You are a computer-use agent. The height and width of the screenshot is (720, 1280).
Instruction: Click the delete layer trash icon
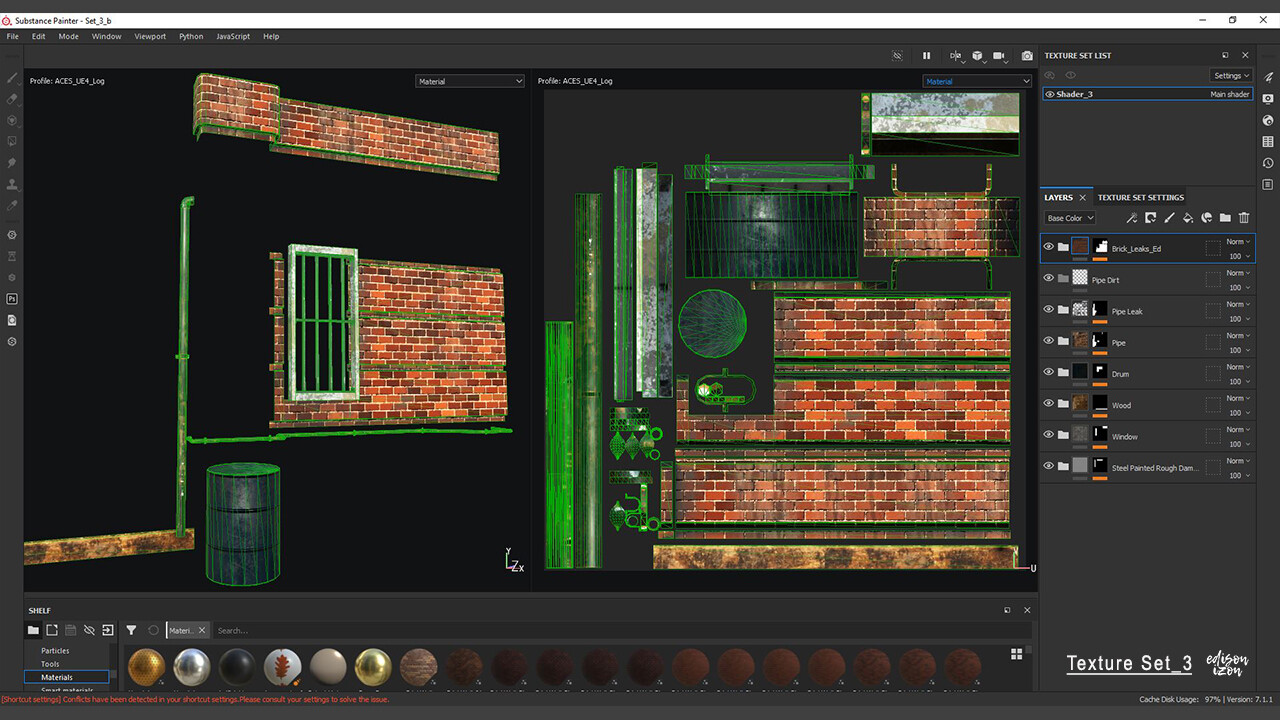(1244, 218)
